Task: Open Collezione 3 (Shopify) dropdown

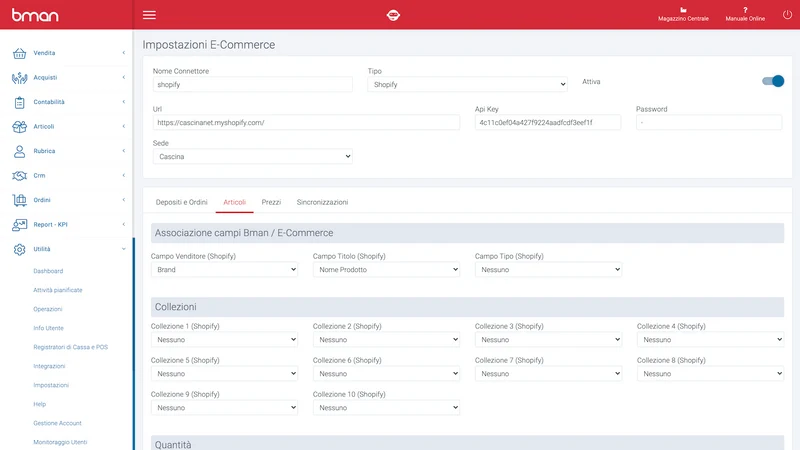Action: point(548,339)
